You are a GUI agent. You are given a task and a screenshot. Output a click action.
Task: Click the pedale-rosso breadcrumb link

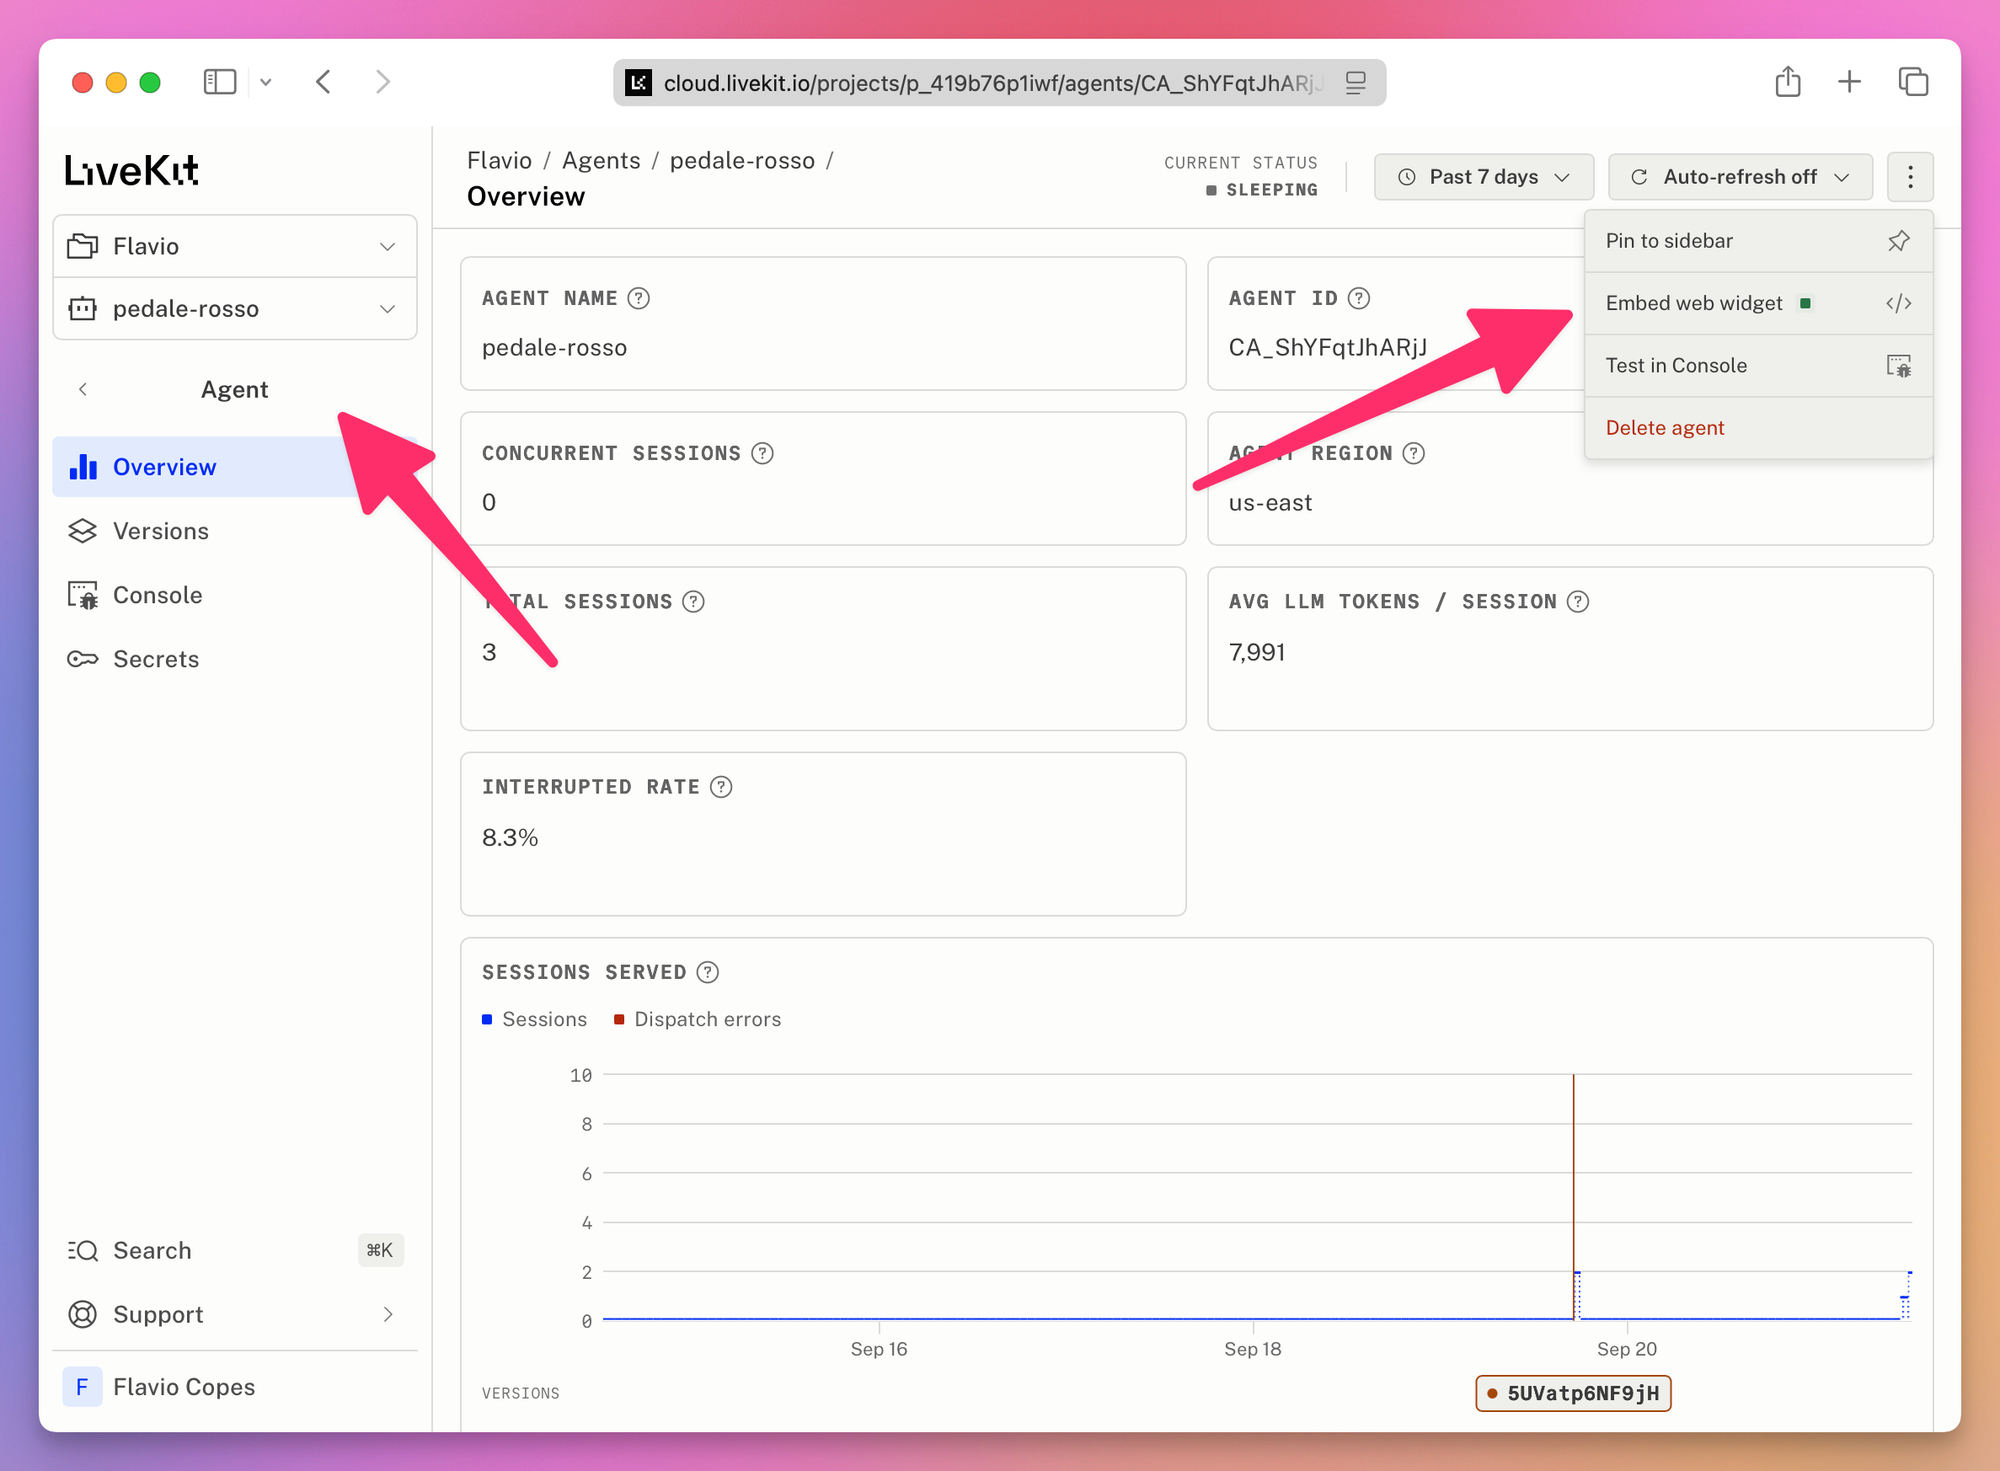click(742, 161)
